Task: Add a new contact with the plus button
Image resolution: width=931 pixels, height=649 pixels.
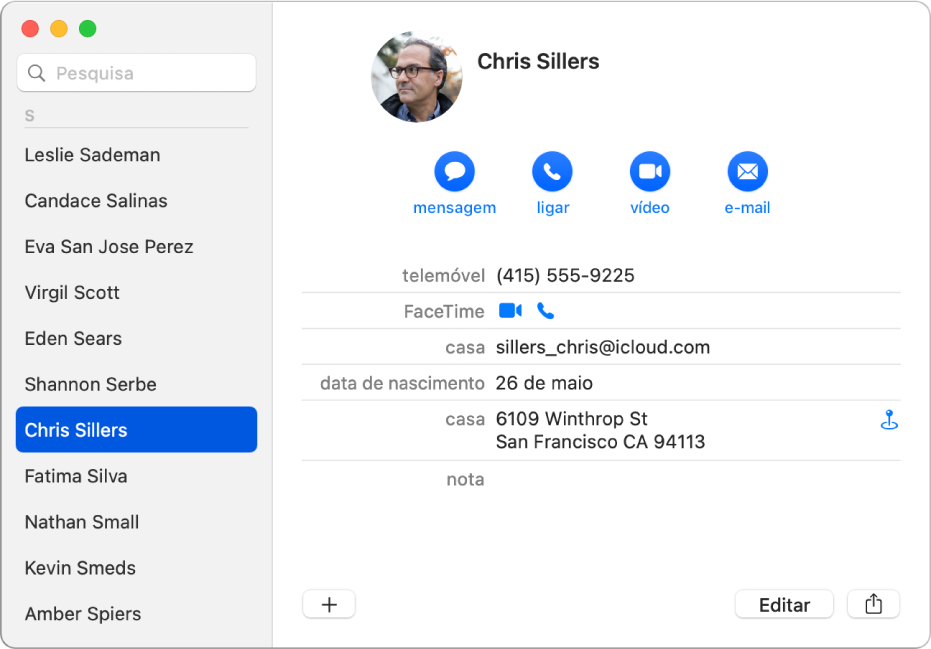Action: pyautogui.click(x=329, y=604)
